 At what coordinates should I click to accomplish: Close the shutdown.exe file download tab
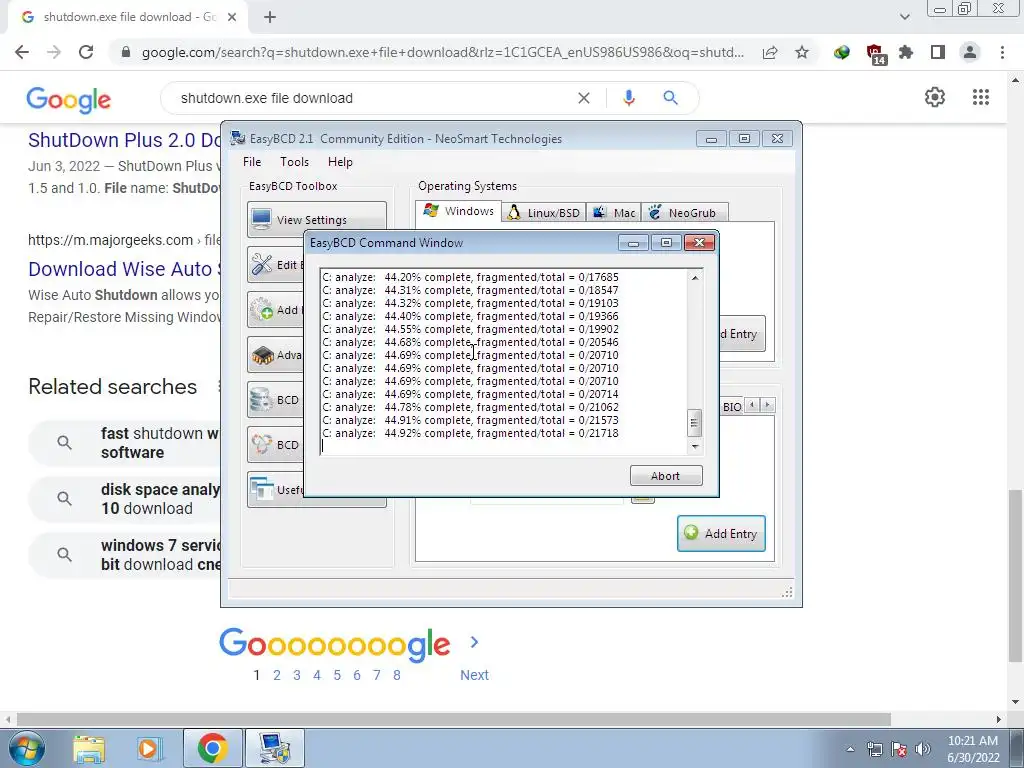tap(232, 17)
